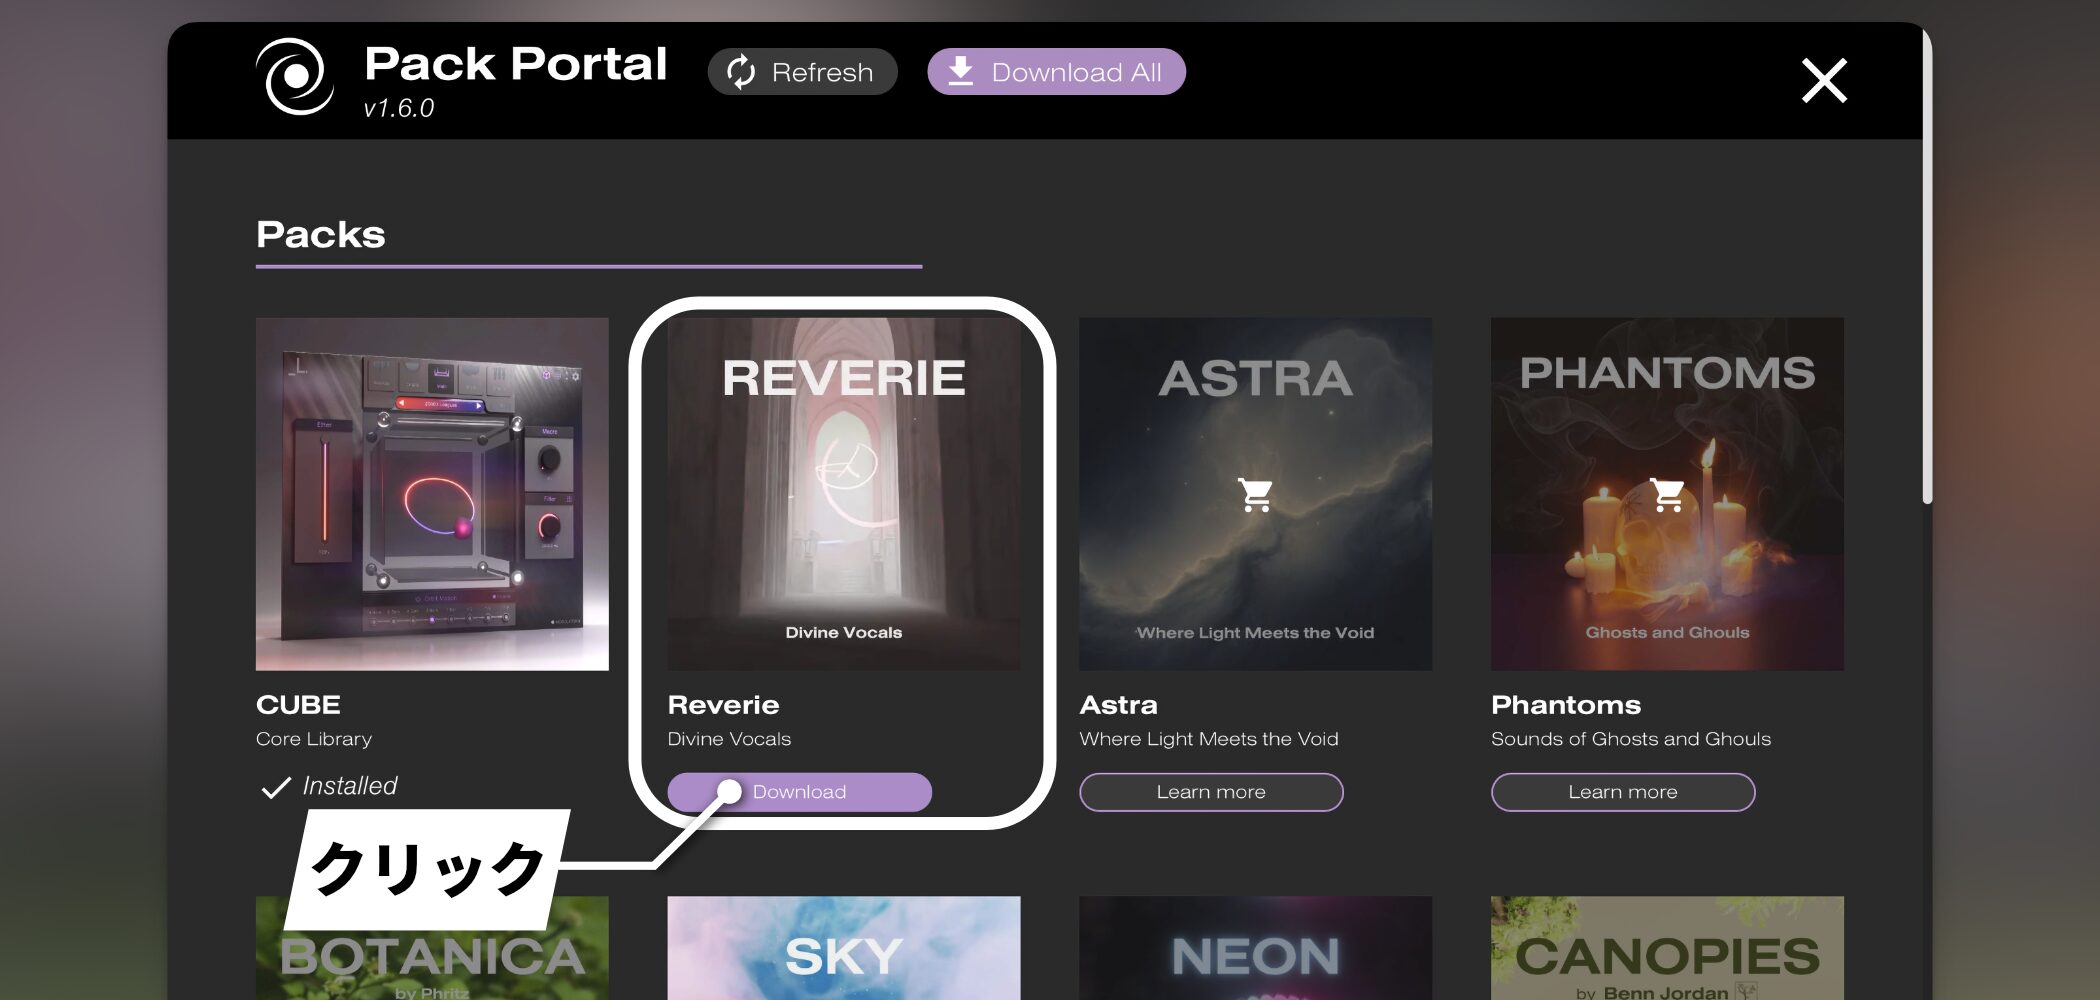Click Learn more under Phantoms
This screenshot has height=1000, width=2100.
1623,792
